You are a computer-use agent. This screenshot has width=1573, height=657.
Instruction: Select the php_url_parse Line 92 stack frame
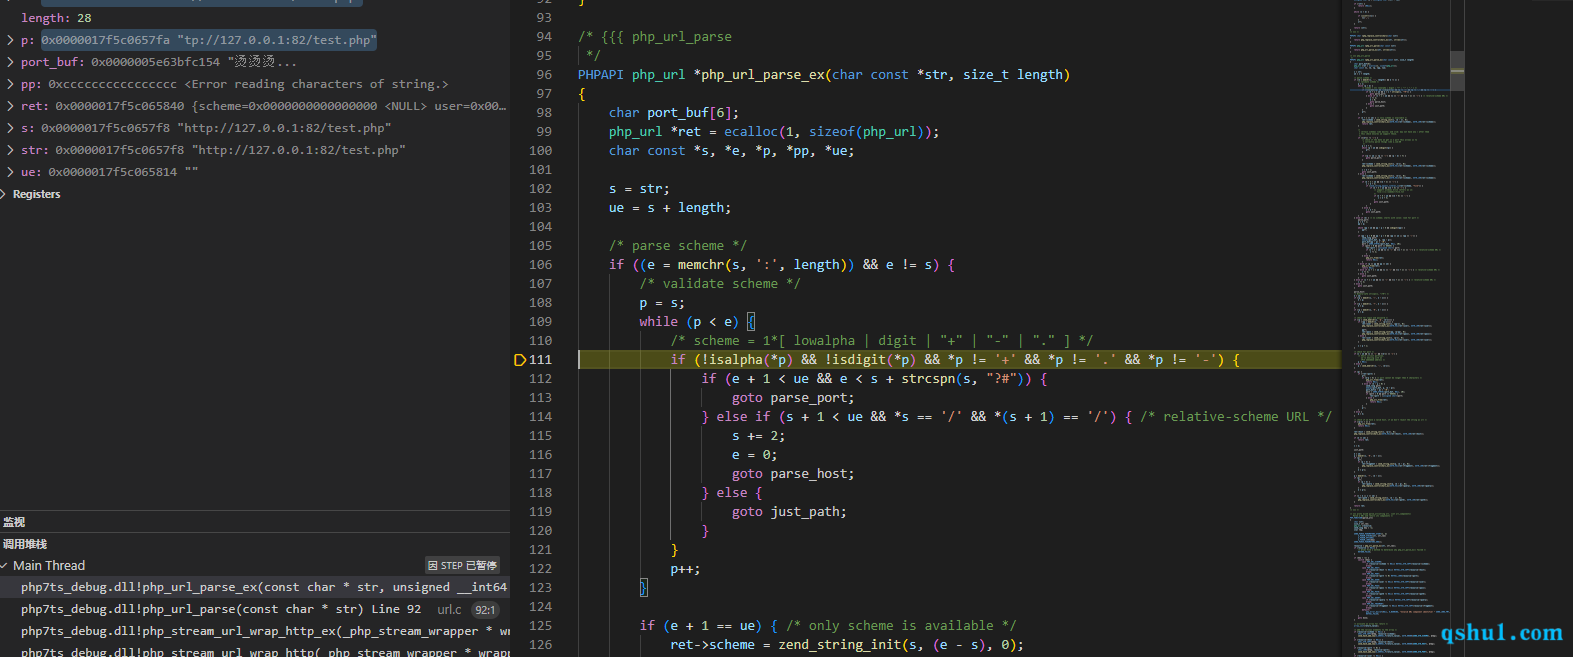pos(255,609)
